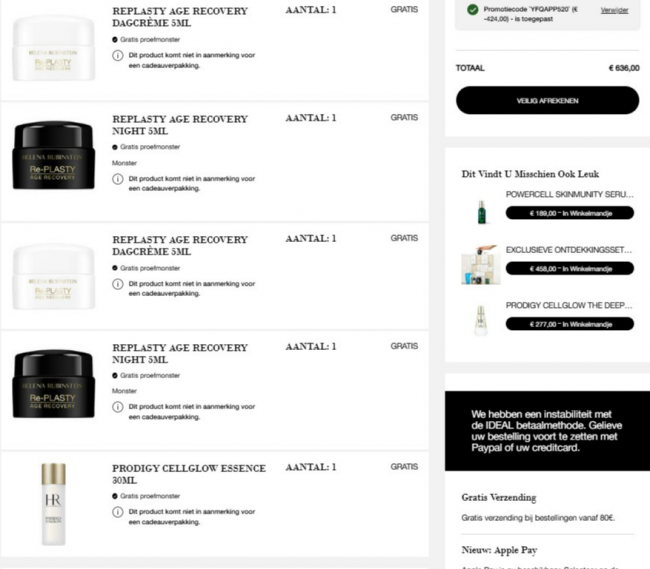Click info icon under second Replasty Night 5ML

(x=118, y=407)
